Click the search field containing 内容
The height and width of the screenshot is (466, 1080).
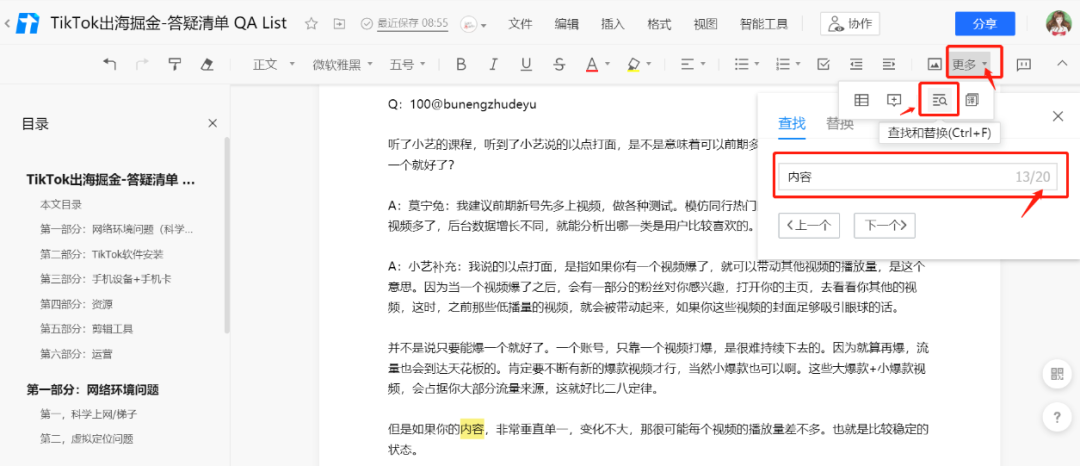[x=918, y=177]
